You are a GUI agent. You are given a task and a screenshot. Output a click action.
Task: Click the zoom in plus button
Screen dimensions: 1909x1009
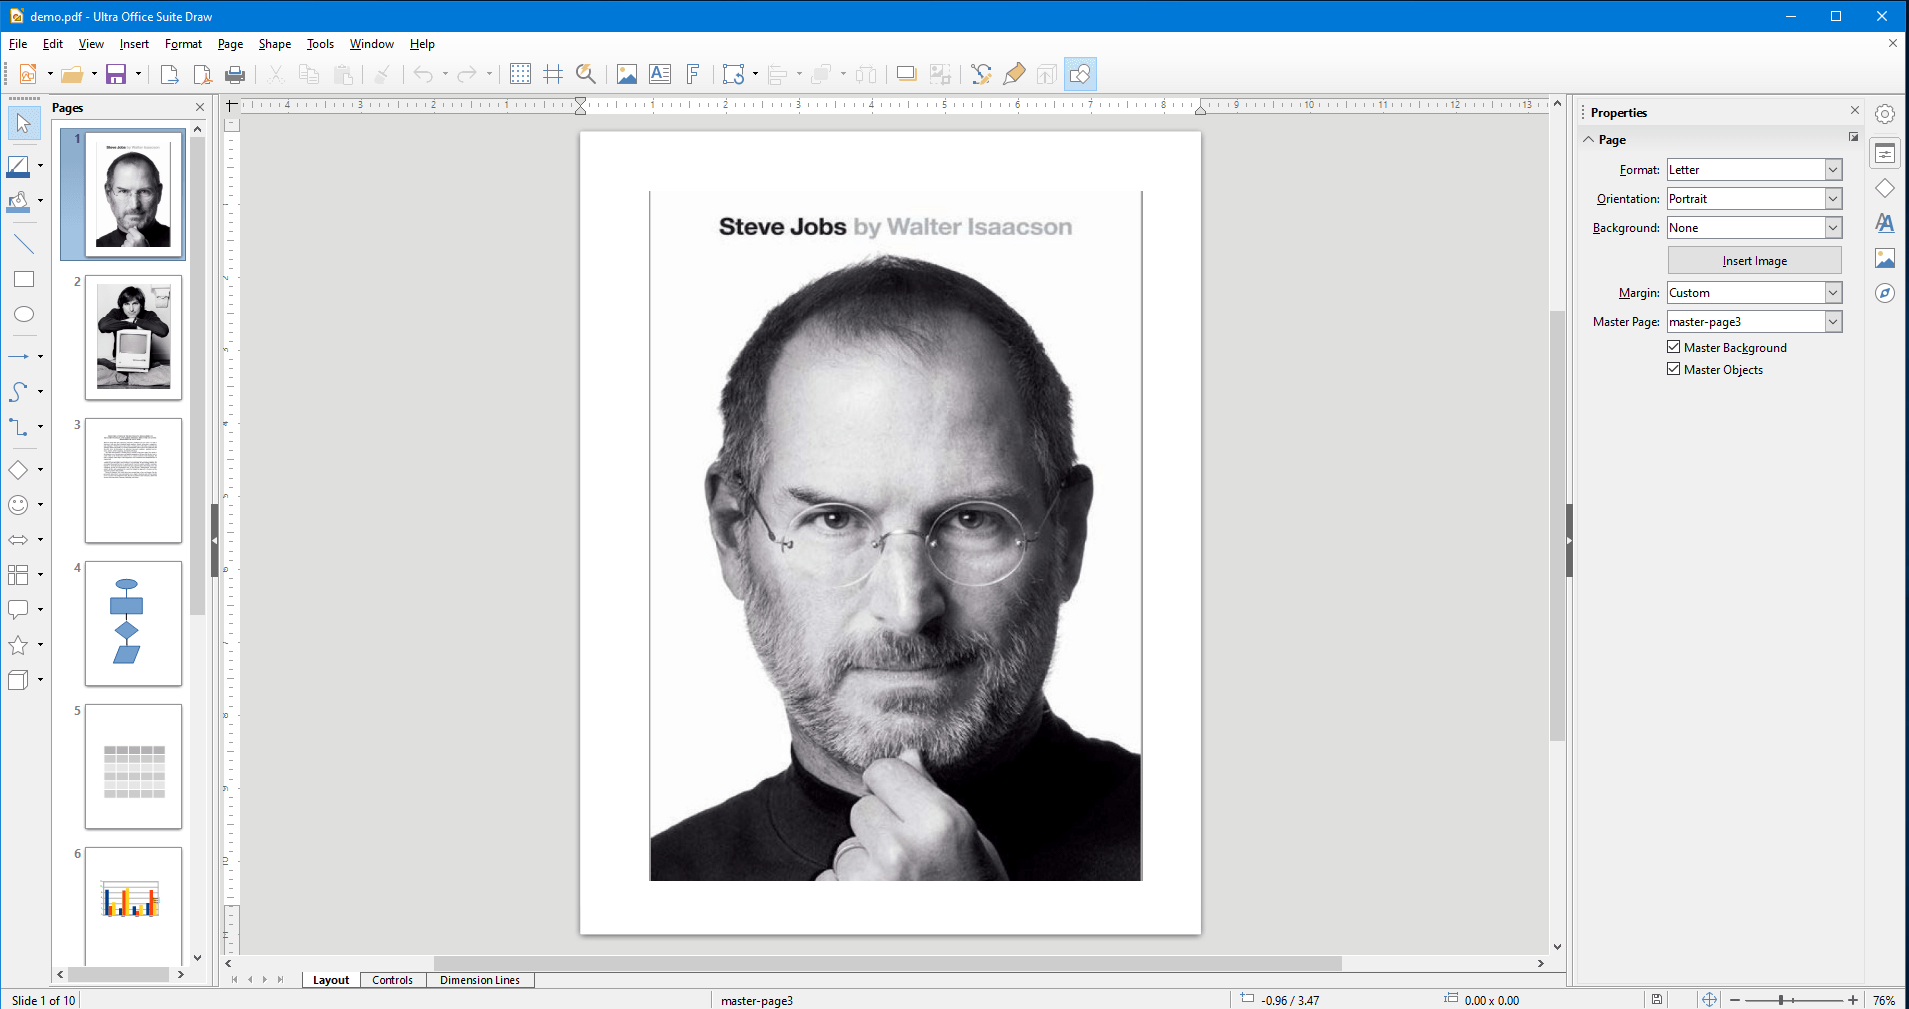pyautogui.click(x=1853, y=1000)
